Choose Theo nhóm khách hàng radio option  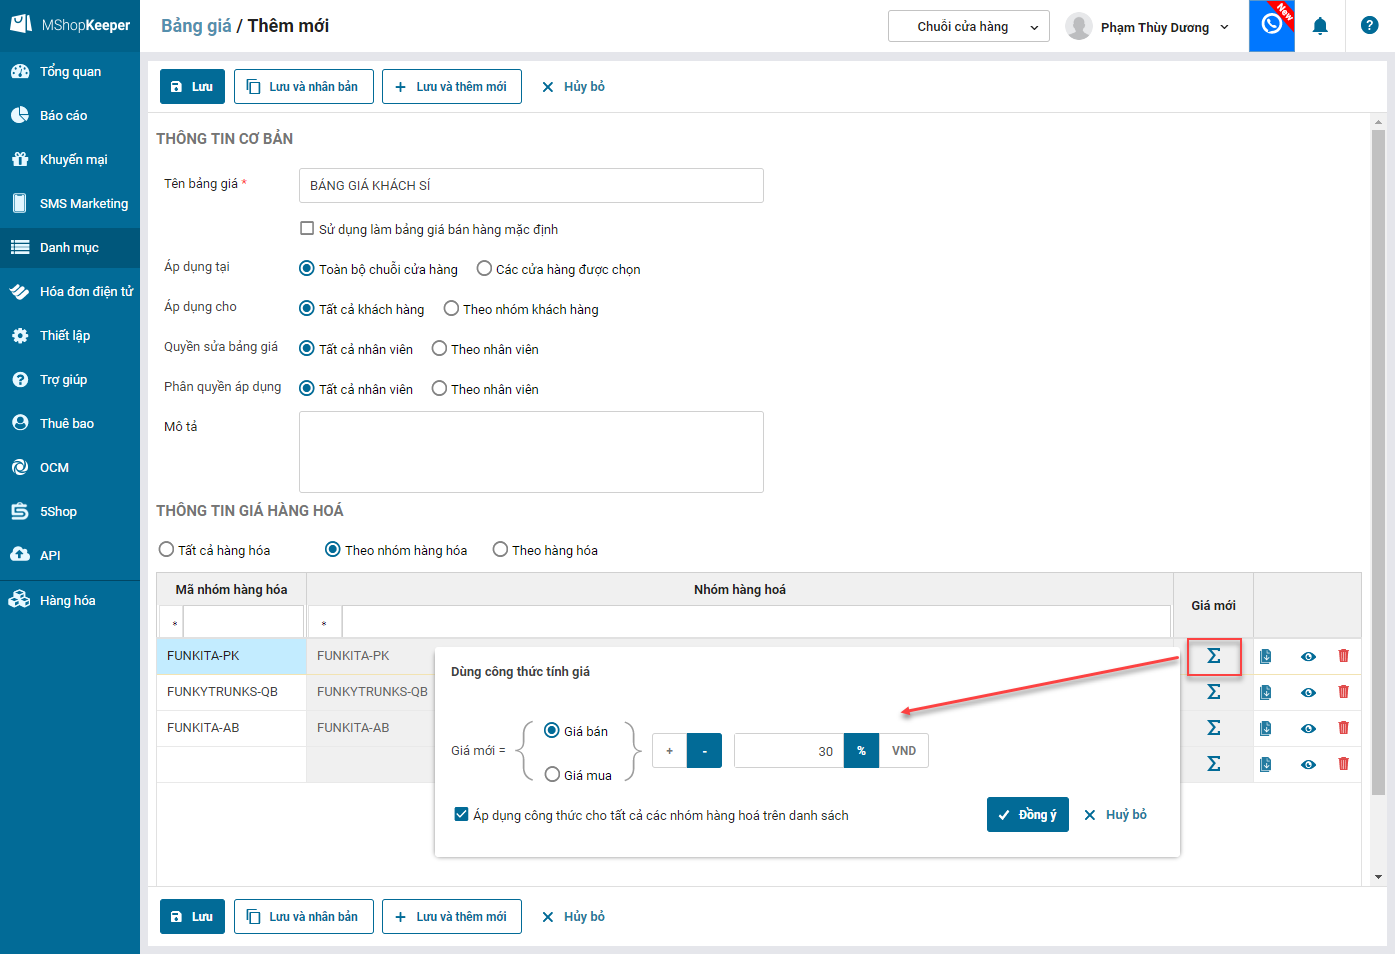(451, 309)
